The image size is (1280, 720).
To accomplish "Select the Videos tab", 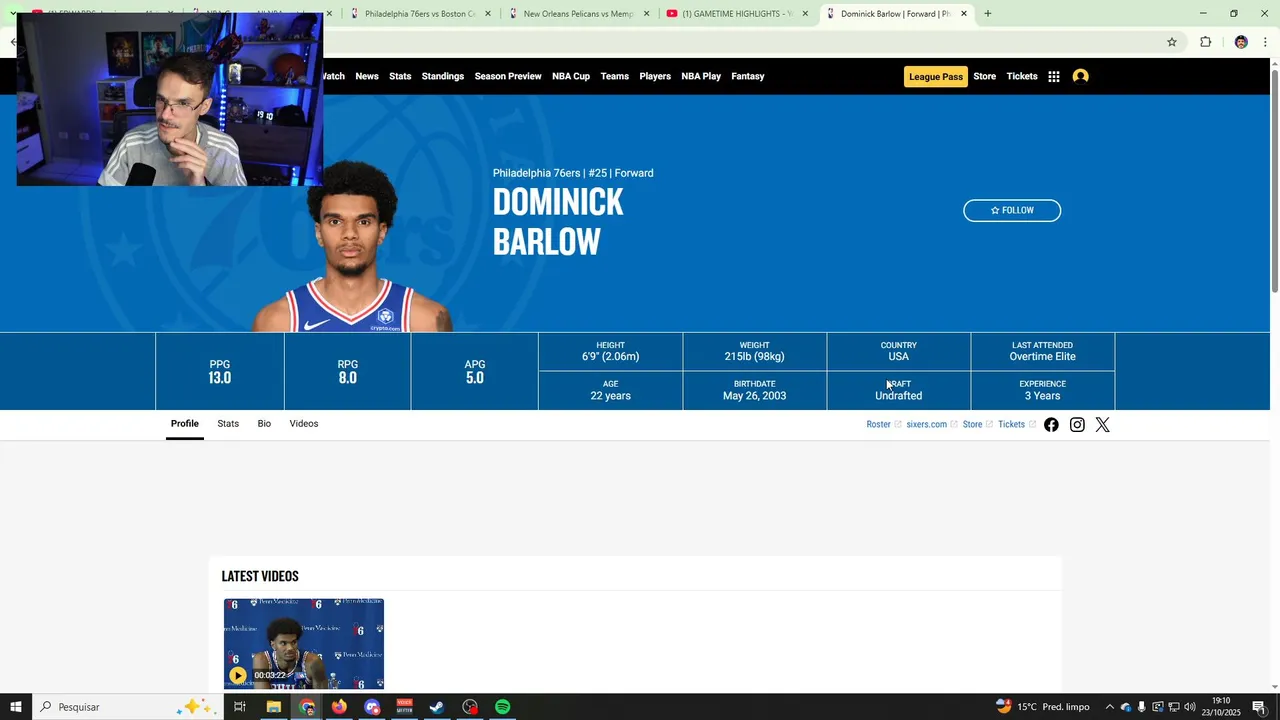I will (304, 424).
